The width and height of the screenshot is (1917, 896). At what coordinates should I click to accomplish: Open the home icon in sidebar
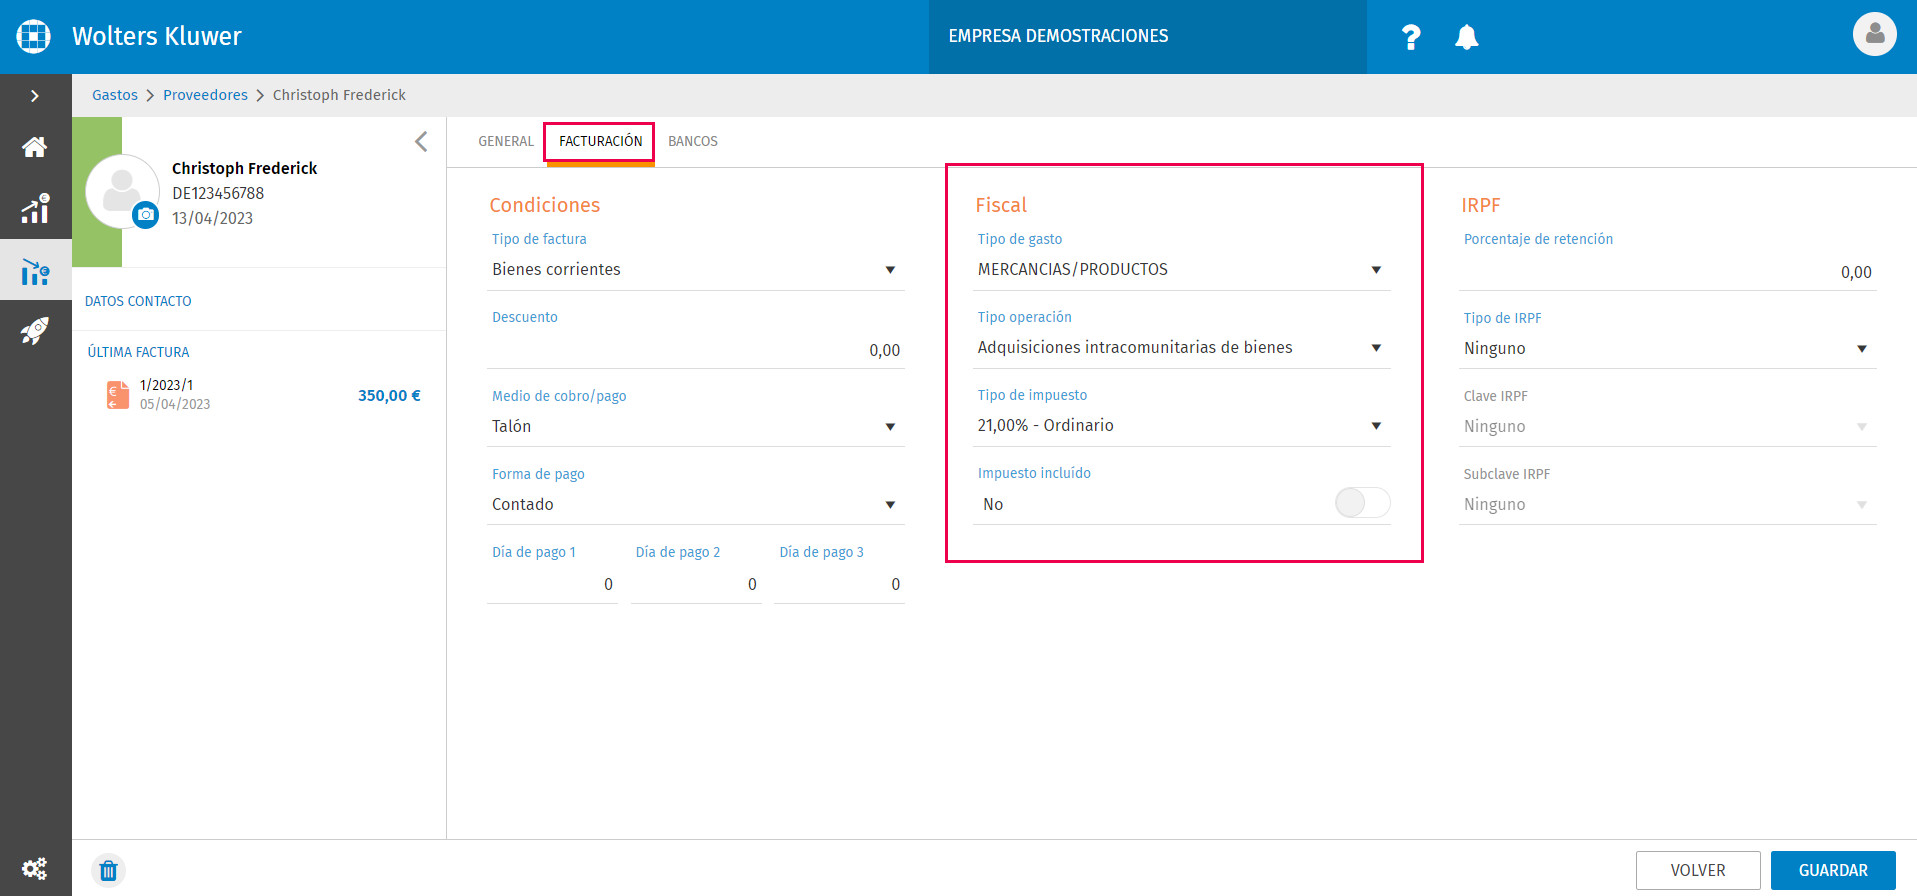tap(35, 147)
